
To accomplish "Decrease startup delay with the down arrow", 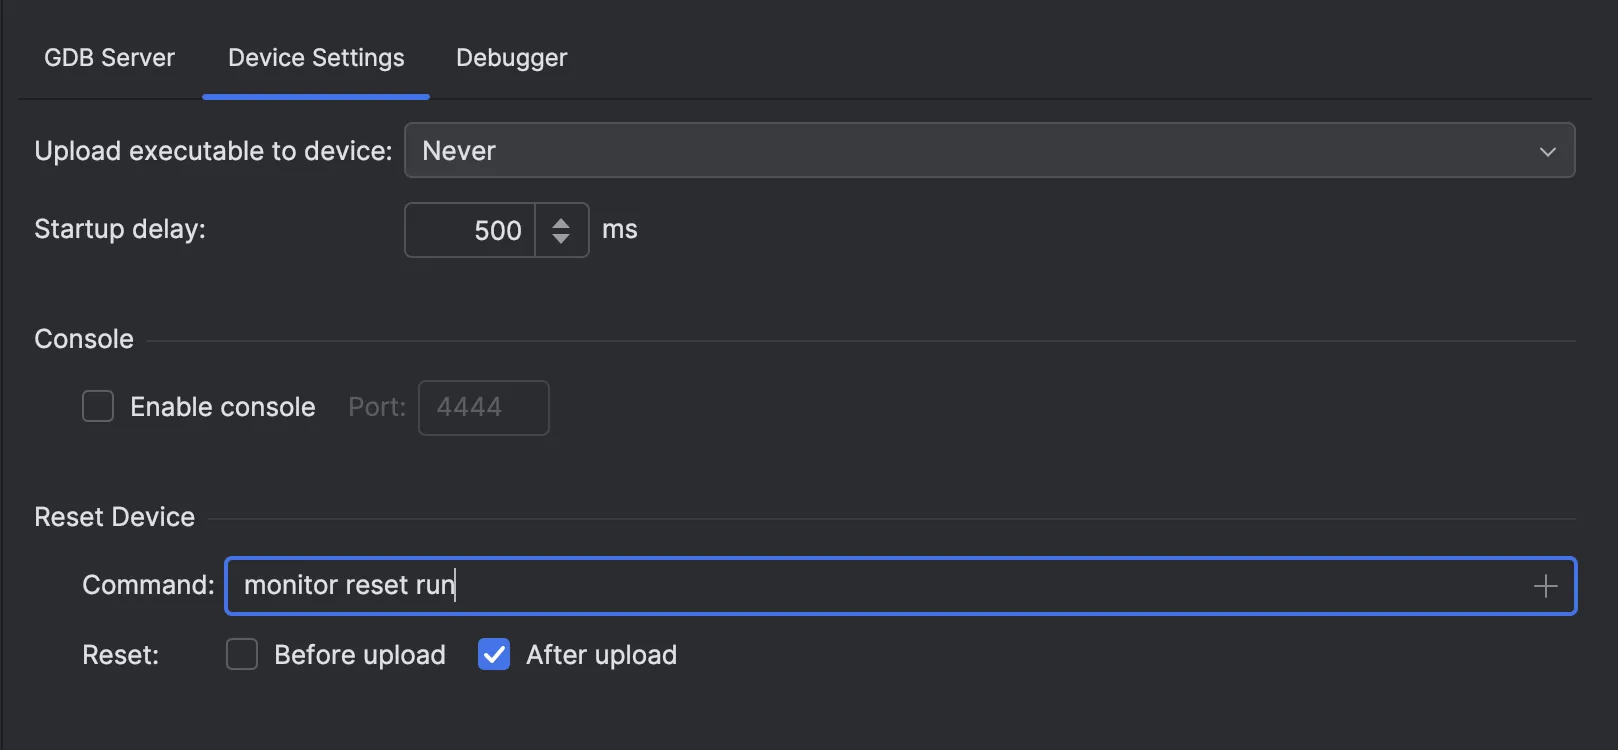I will tap(561, 239).
